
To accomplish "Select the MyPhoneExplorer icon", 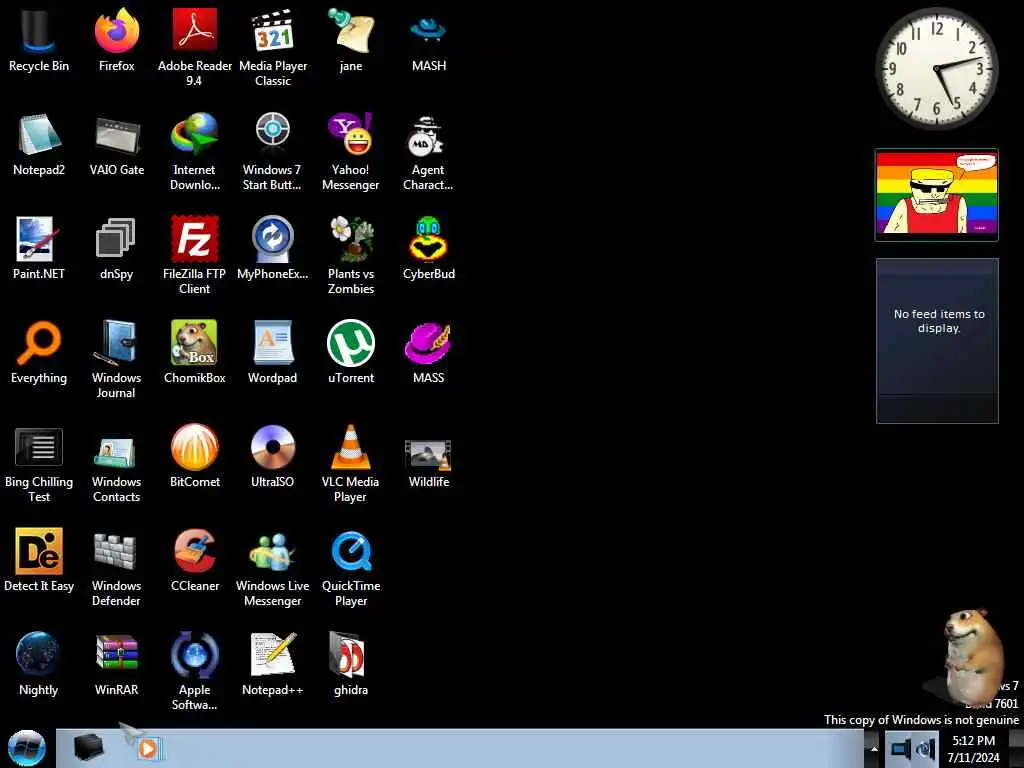I will pos(272,248).
